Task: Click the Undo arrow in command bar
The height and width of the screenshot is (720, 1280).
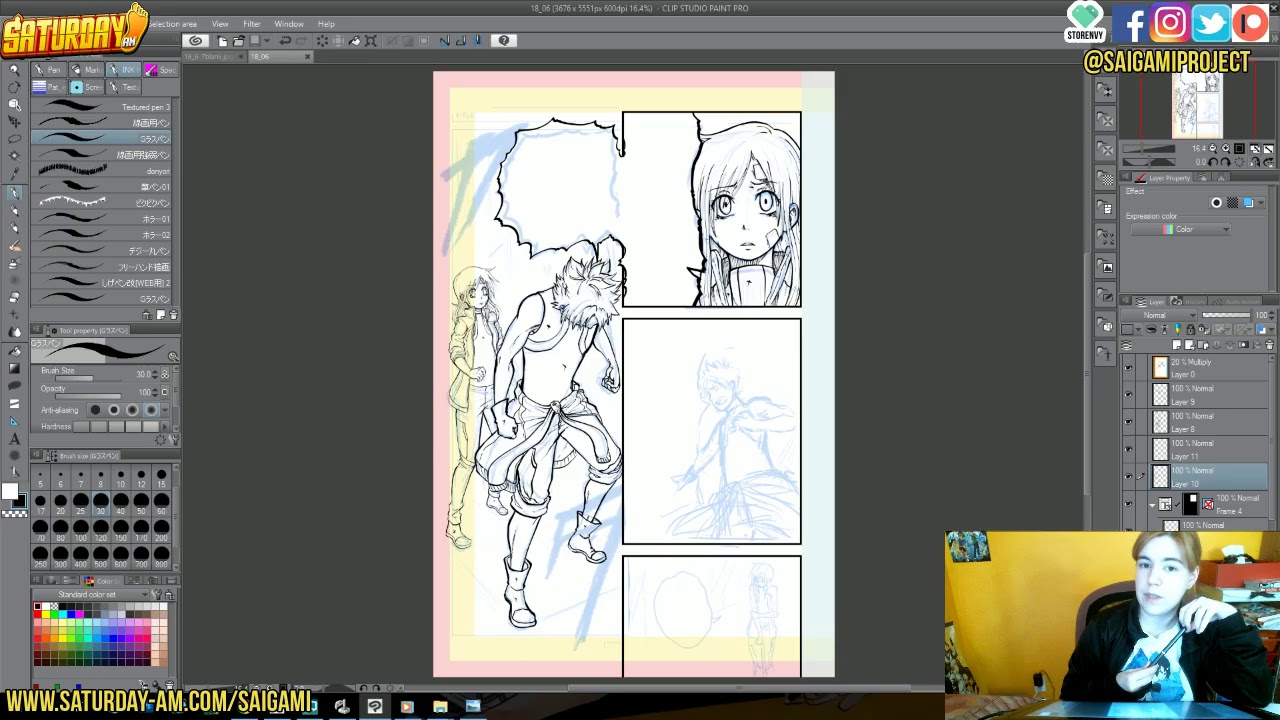Action: pos(285,41)
